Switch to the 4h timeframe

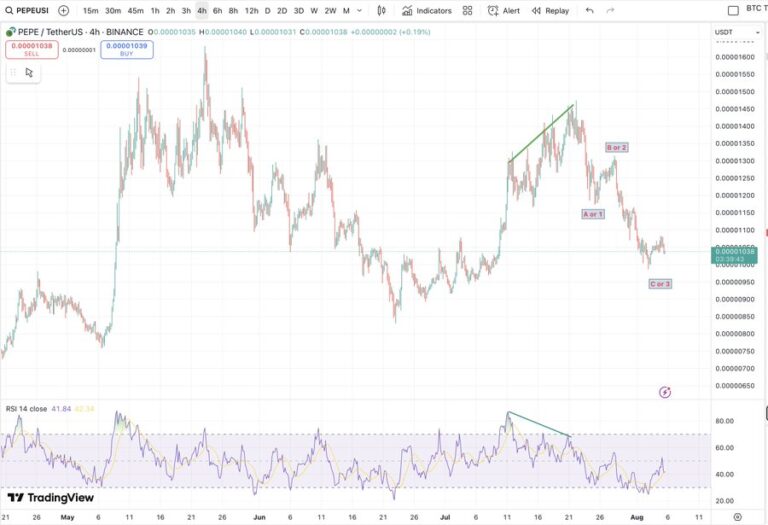[x=202, y=10]
